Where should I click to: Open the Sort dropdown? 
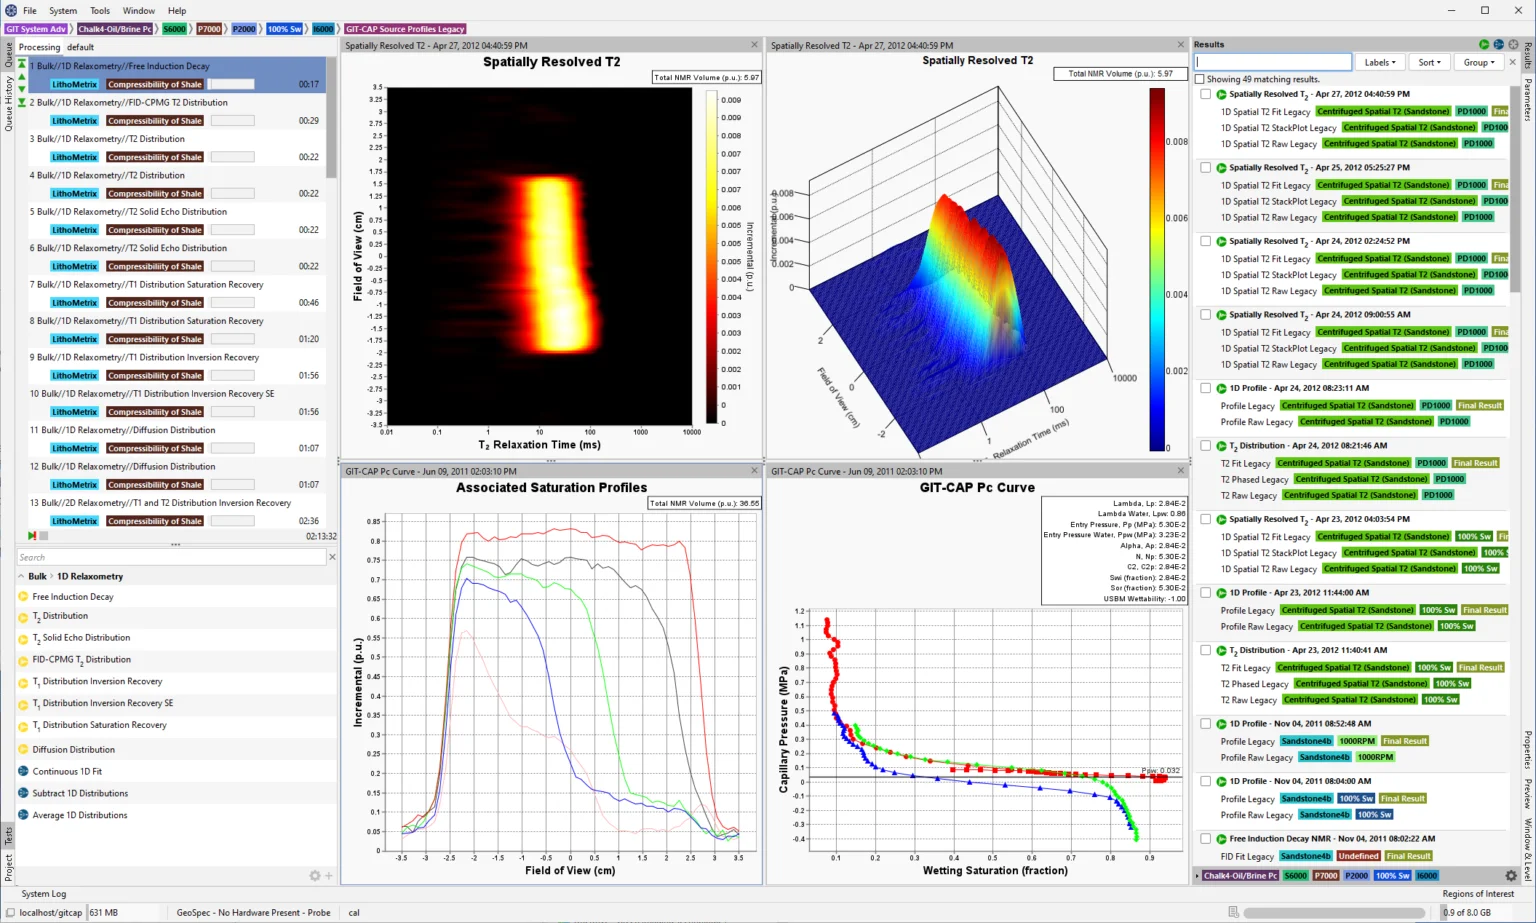coord(1430,62)
